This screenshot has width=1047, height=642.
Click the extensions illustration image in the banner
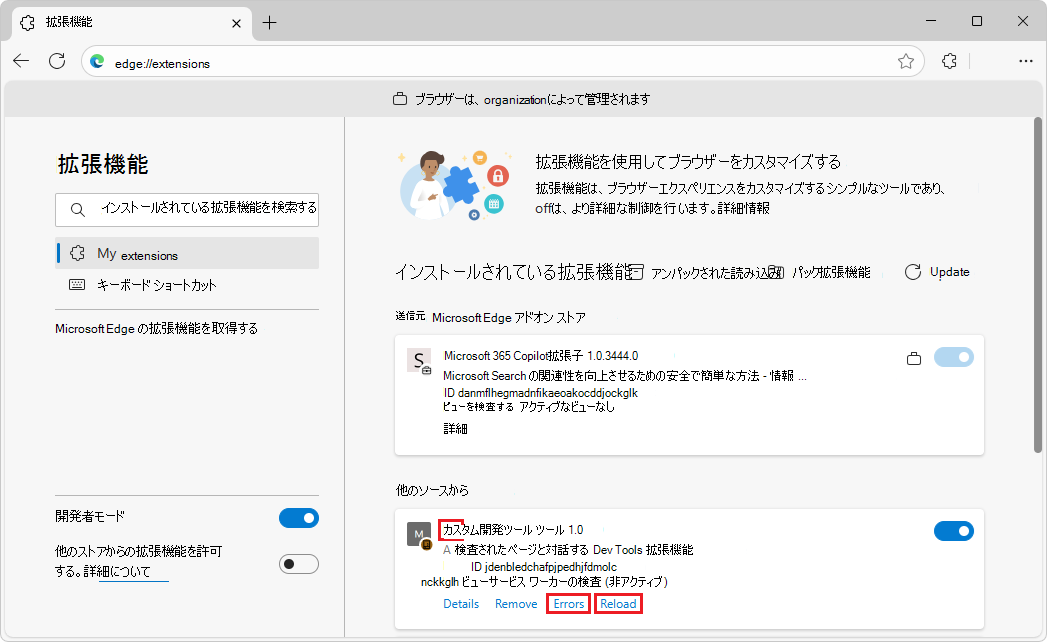pyautogui.click(x=456, y=185)
